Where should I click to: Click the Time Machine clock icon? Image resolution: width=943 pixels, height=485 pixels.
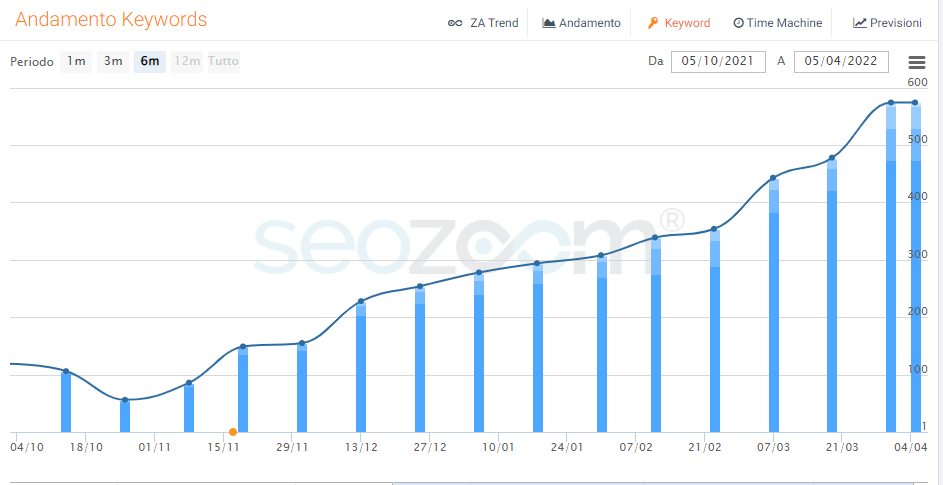tap(738, 23)
